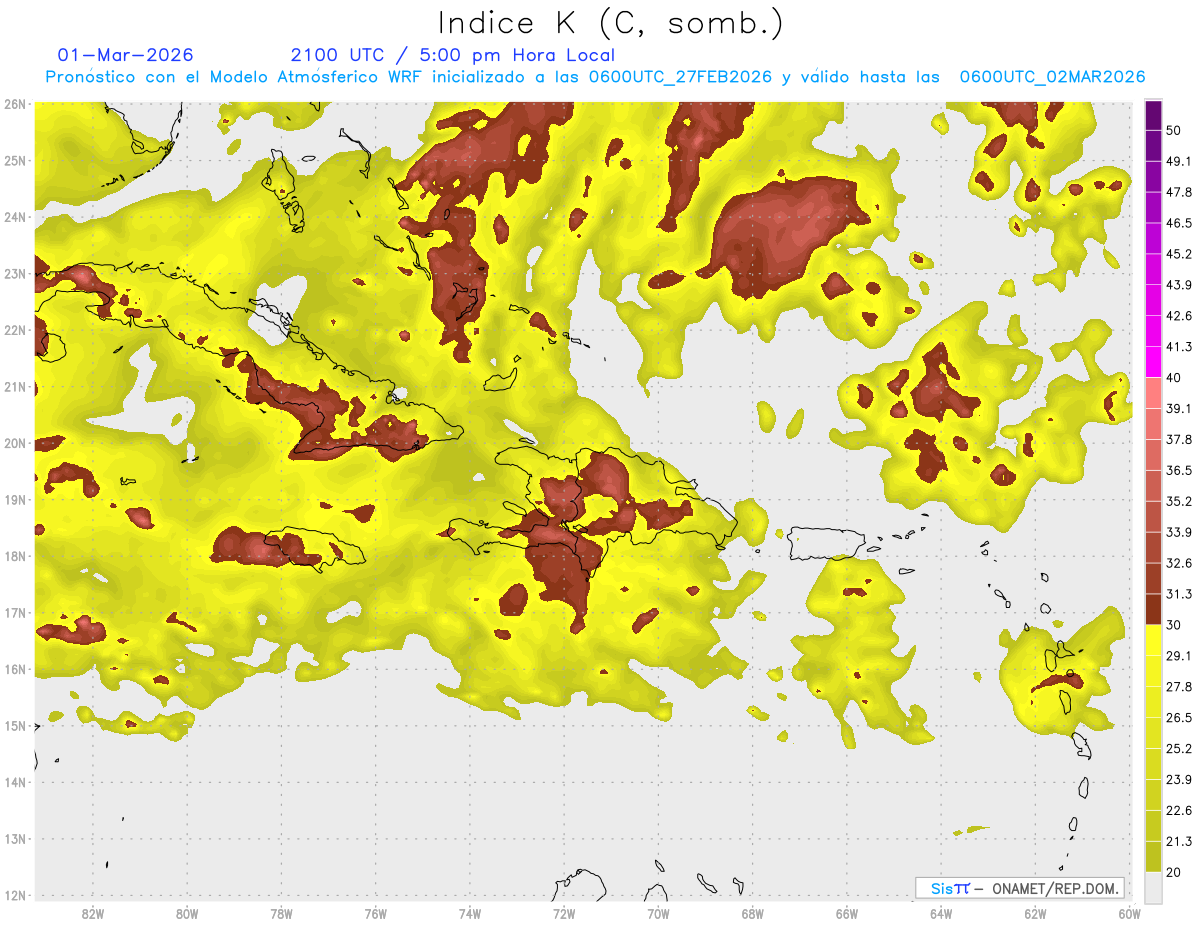Click longitude axis label '72W'
This screenshot has height=927, width=1200.
(564, 914)
